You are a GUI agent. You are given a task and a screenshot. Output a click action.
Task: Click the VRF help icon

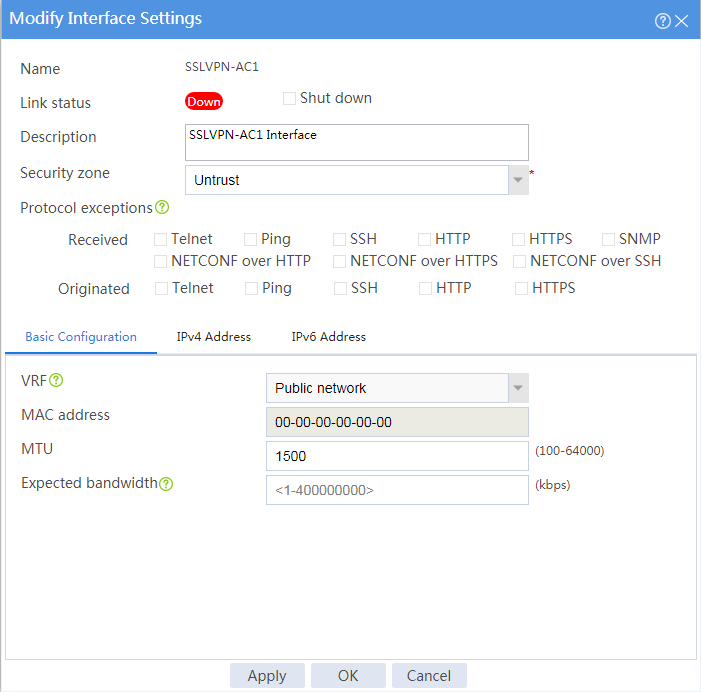click(x=56, y=380)
